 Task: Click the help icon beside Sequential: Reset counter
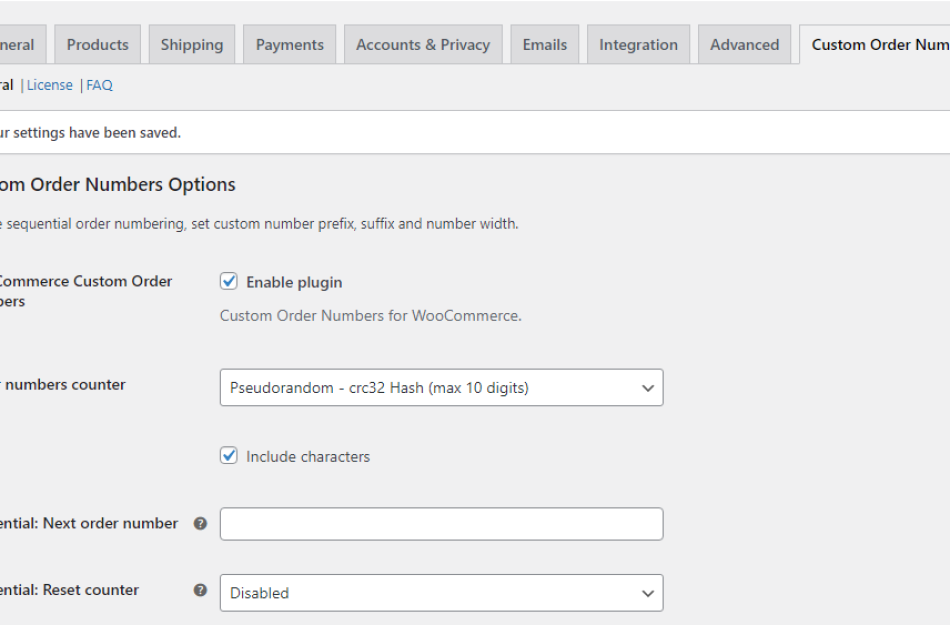201,590
